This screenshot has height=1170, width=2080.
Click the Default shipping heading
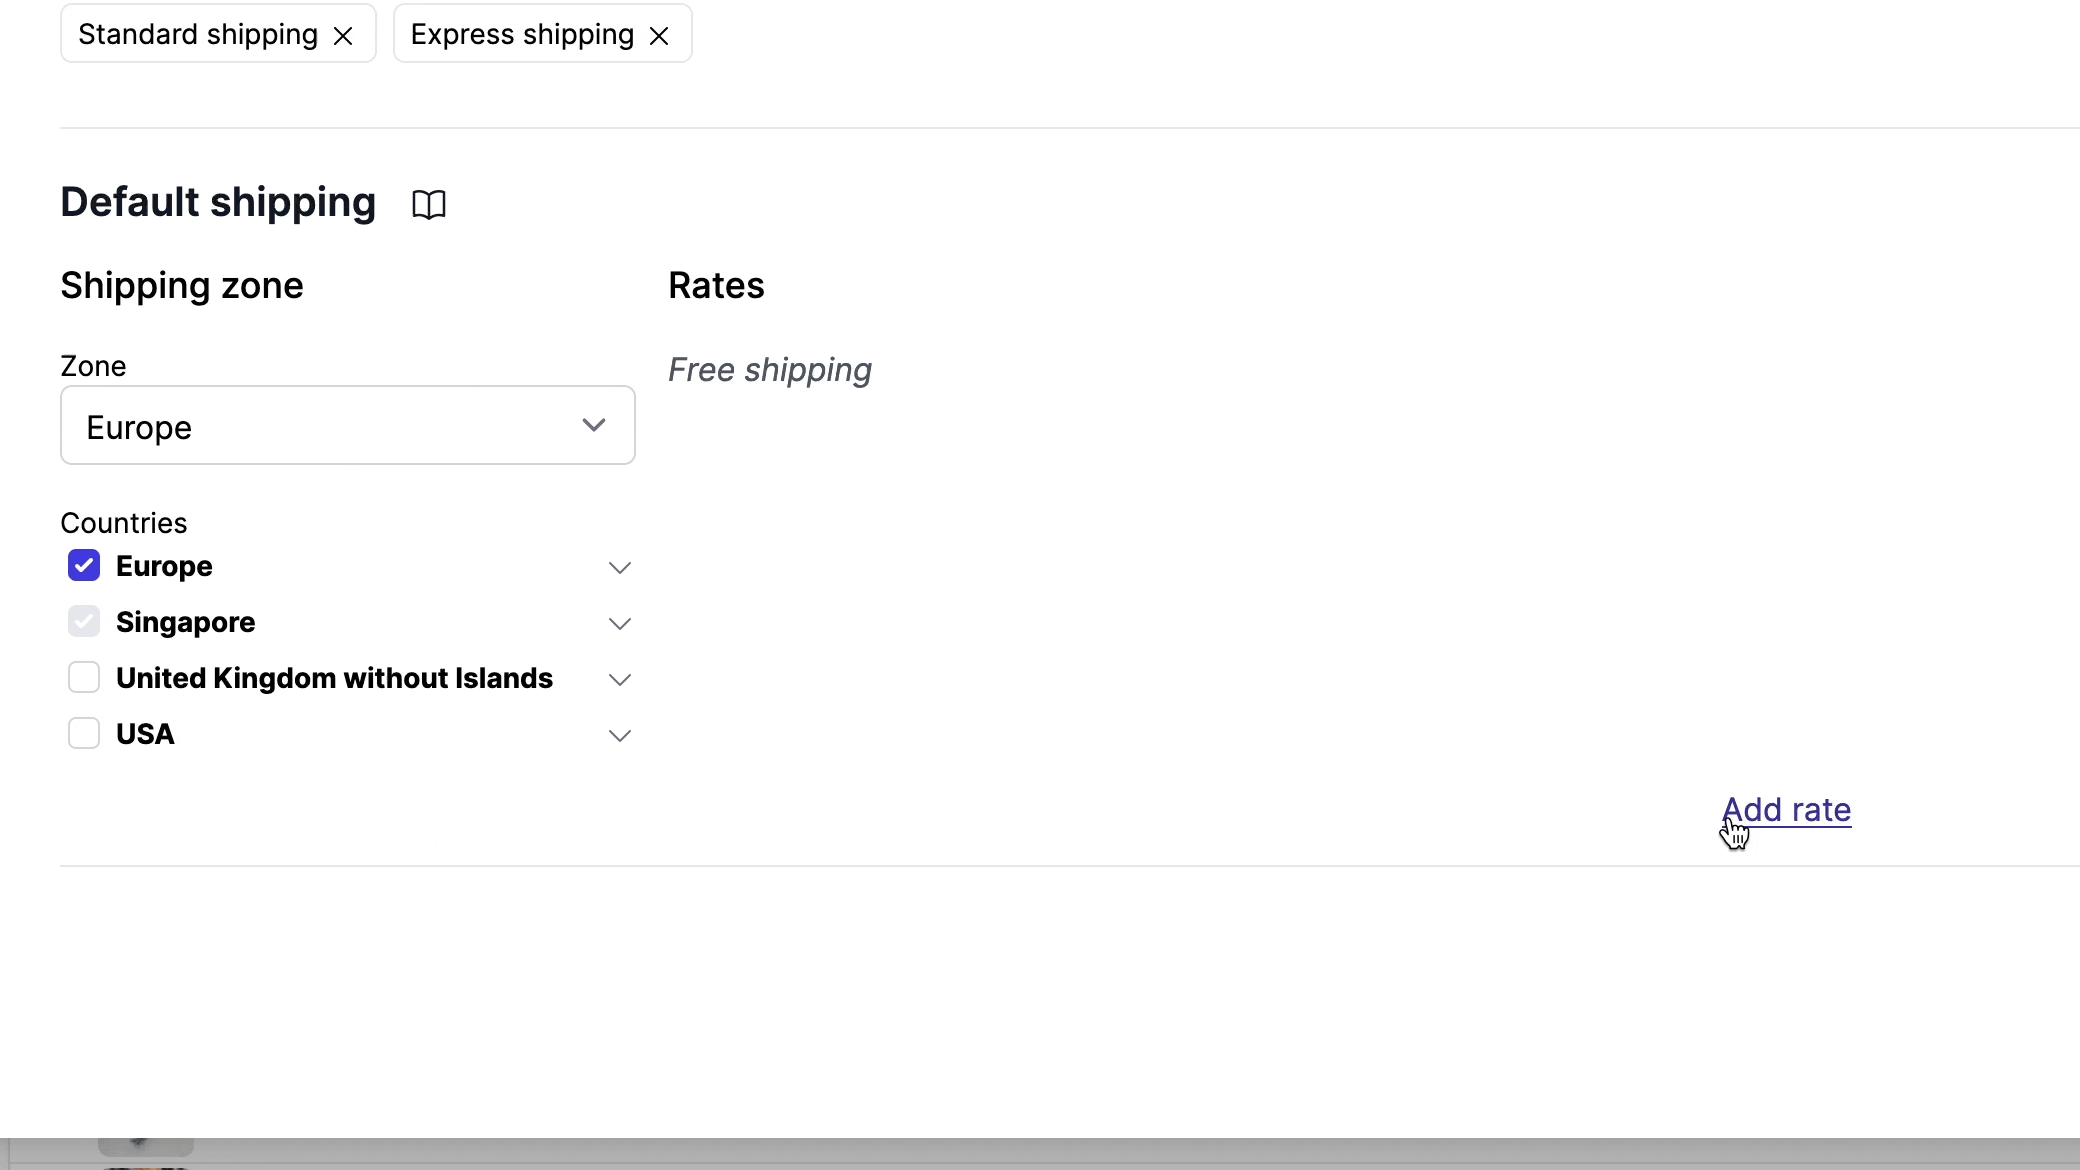[x=217, y=202]
